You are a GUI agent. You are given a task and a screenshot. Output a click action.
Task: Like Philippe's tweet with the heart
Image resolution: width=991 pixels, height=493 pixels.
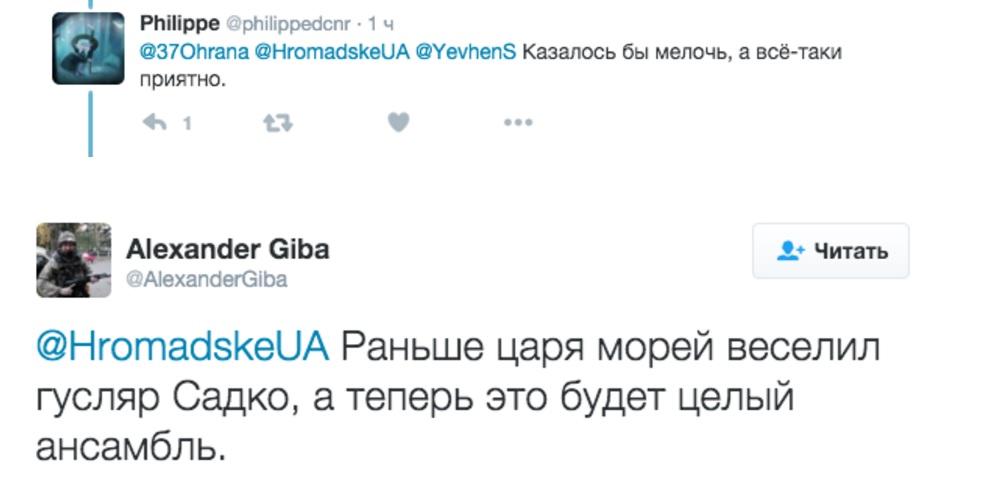[x=398, y=122]
